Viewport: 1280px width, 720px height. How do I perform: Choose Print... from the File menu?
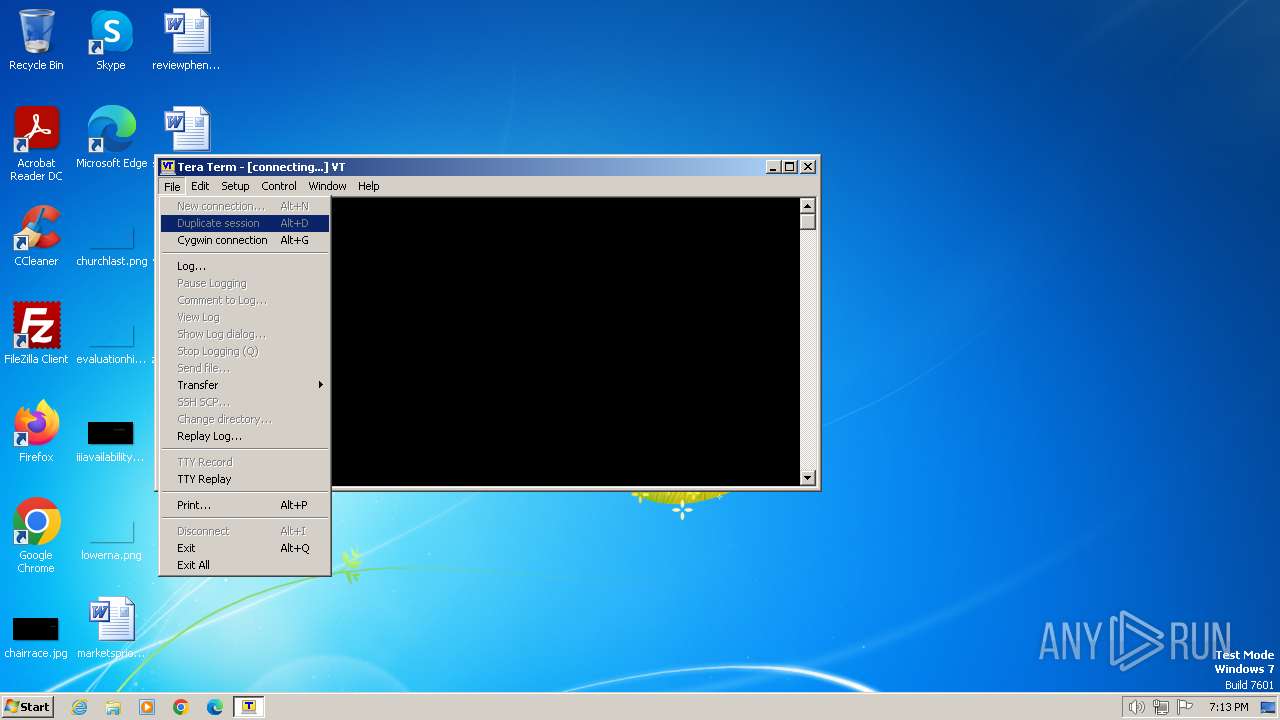[x=245, y=505]
